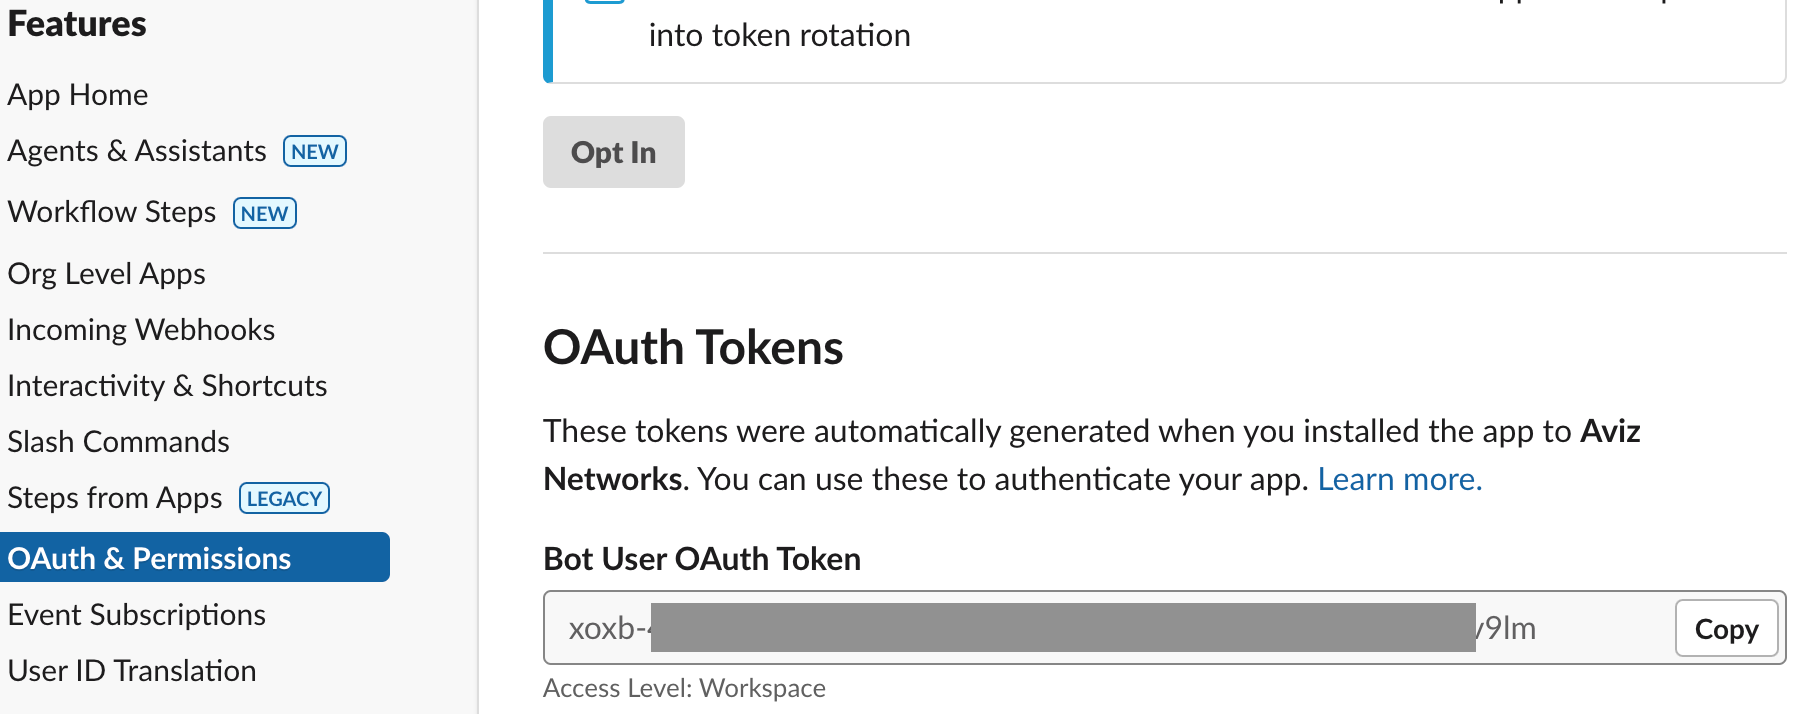Click the LEGACY badge by Steps from Apps
The height and width of the screenshot is (714, 1806).
(285, 499)
